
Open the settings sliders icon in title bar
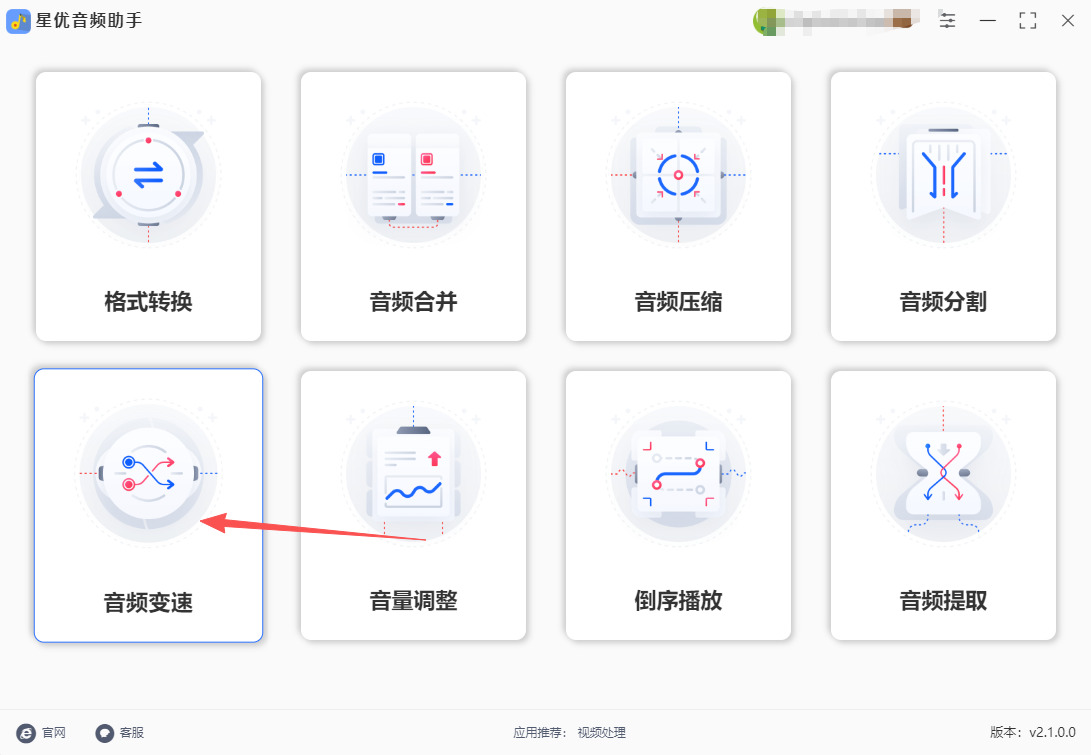pyautogui.click(x=947, y=20)
